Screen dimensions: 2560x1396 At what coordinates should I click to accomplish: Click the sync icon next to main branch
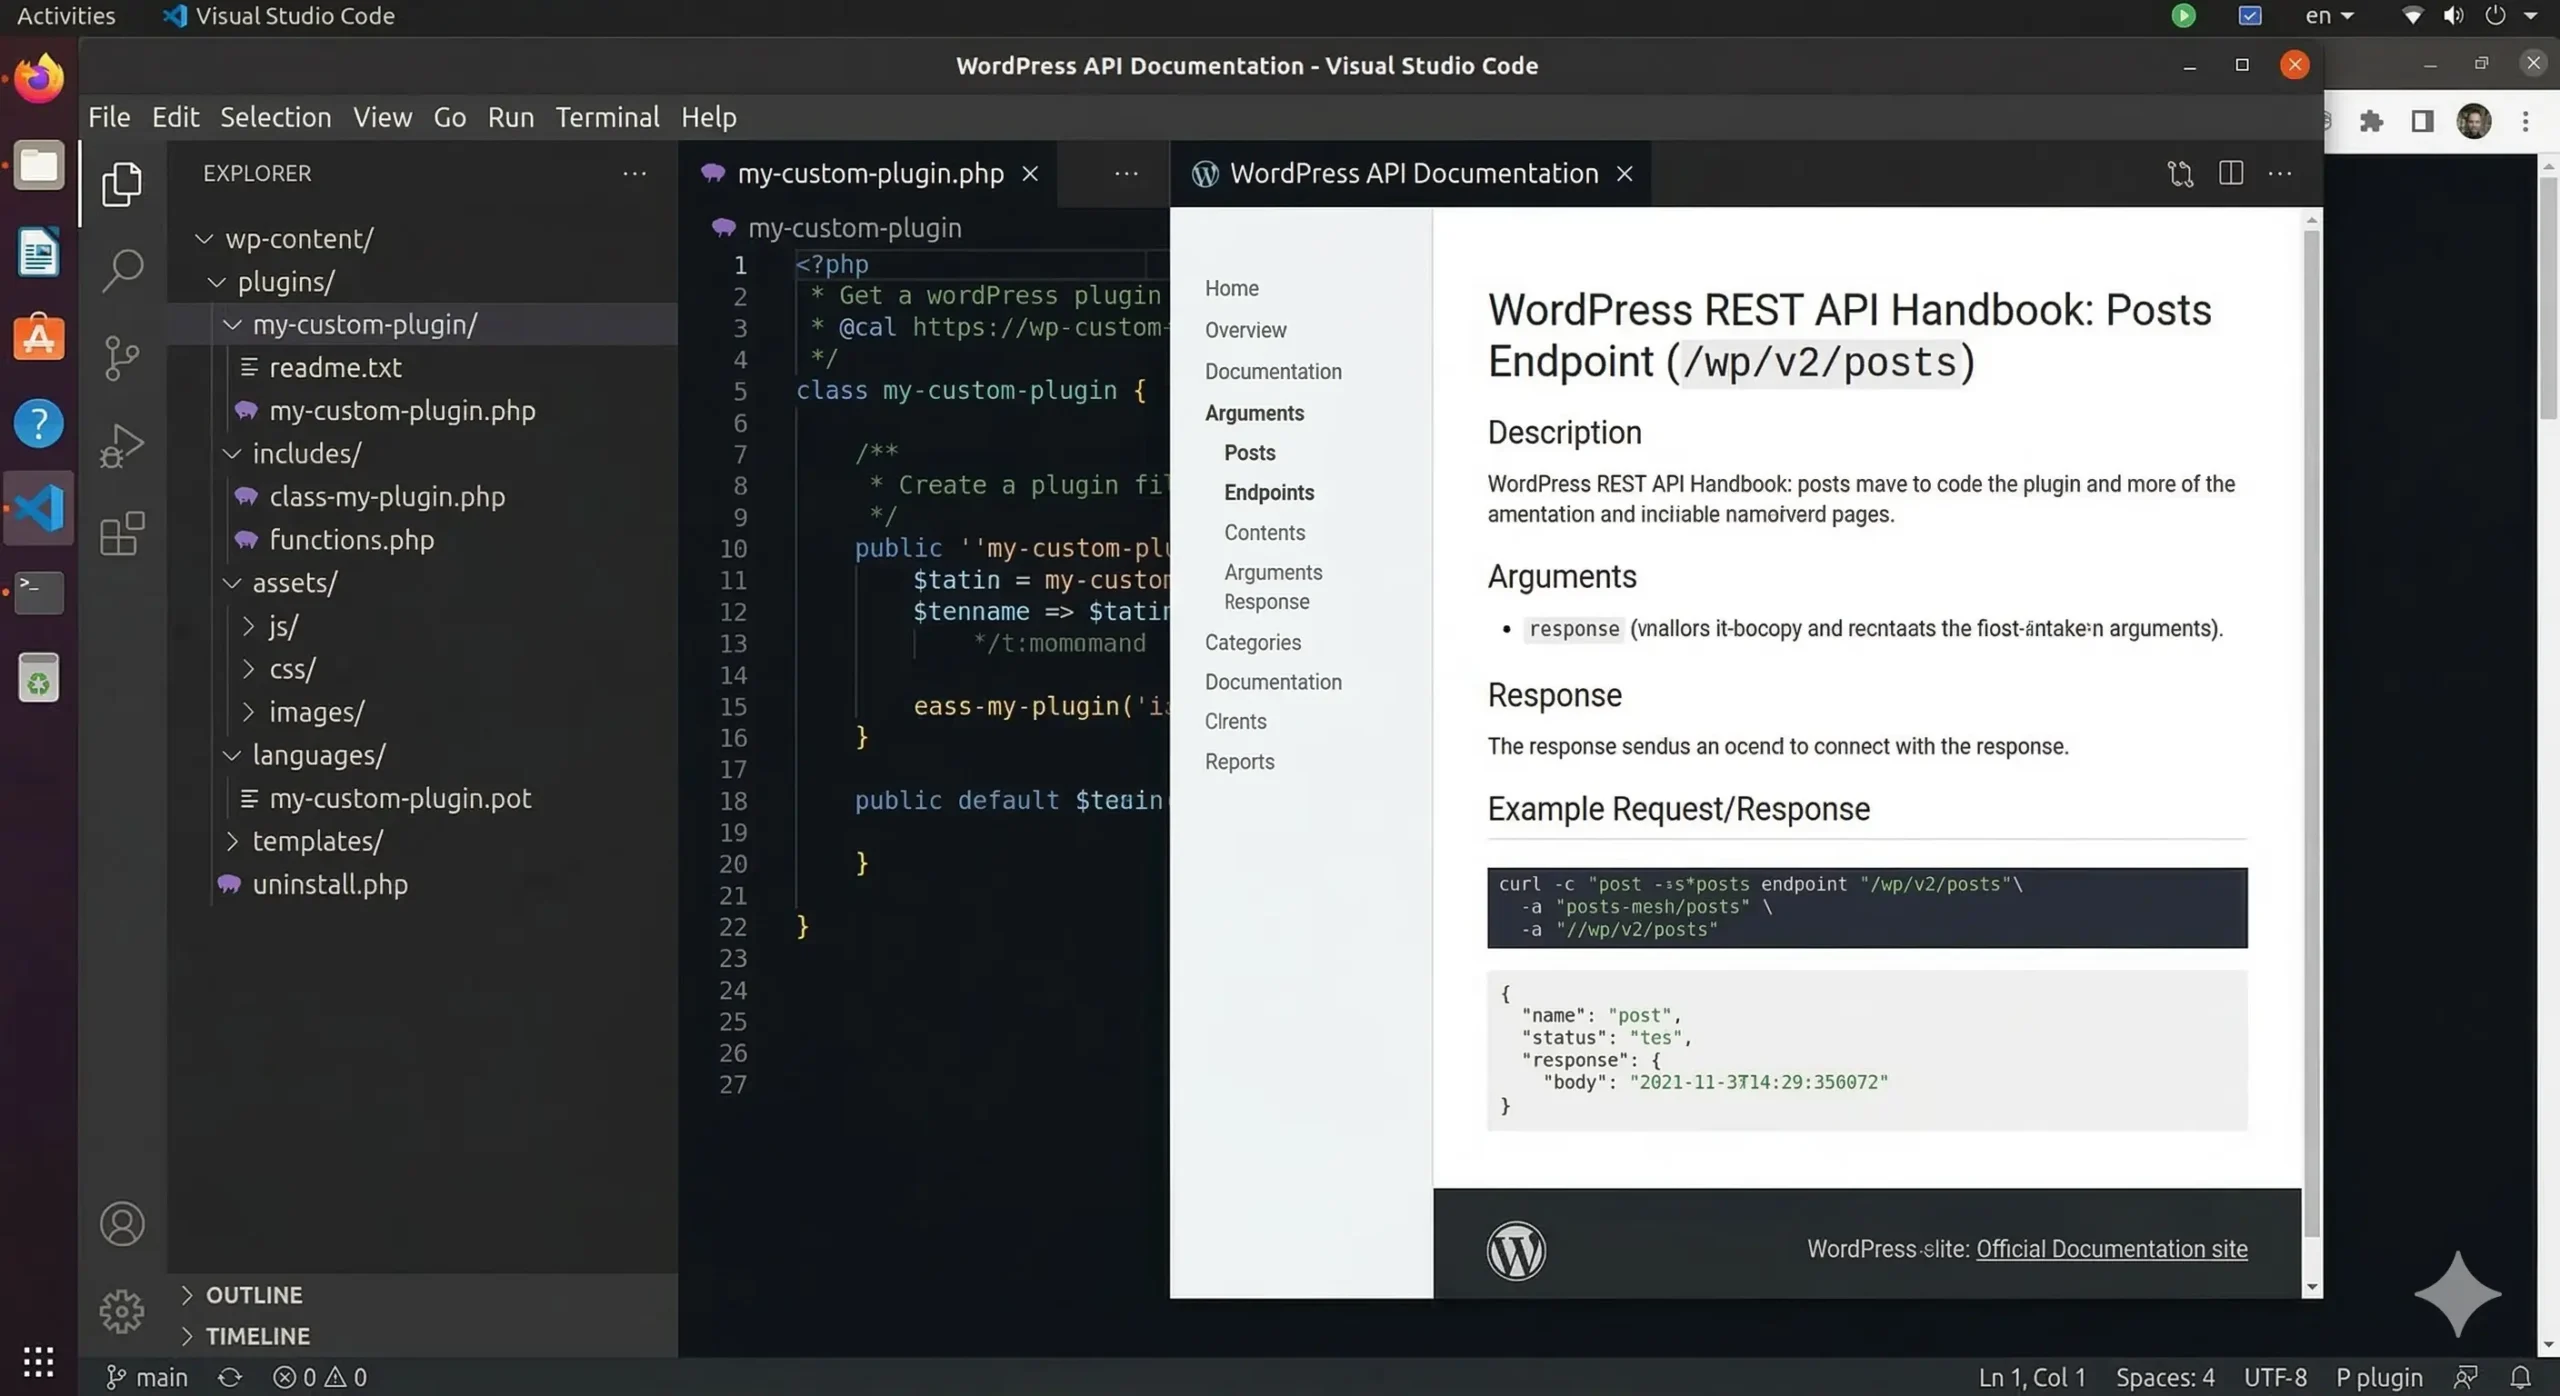(x=228, y=1376)
